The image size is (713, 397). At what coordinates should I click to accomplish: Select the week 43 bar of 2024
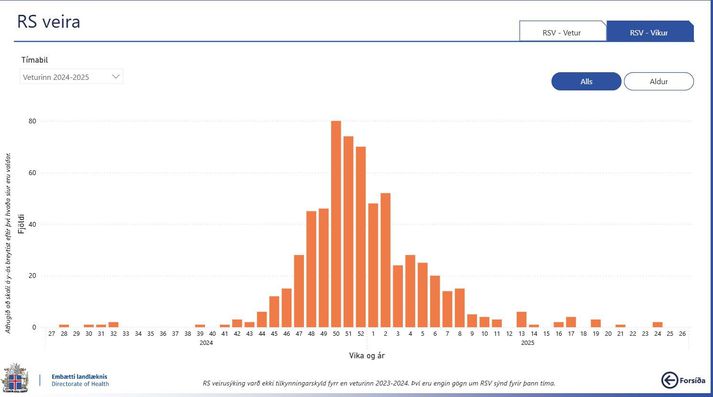pyautogui.click(x=249, y=325)
